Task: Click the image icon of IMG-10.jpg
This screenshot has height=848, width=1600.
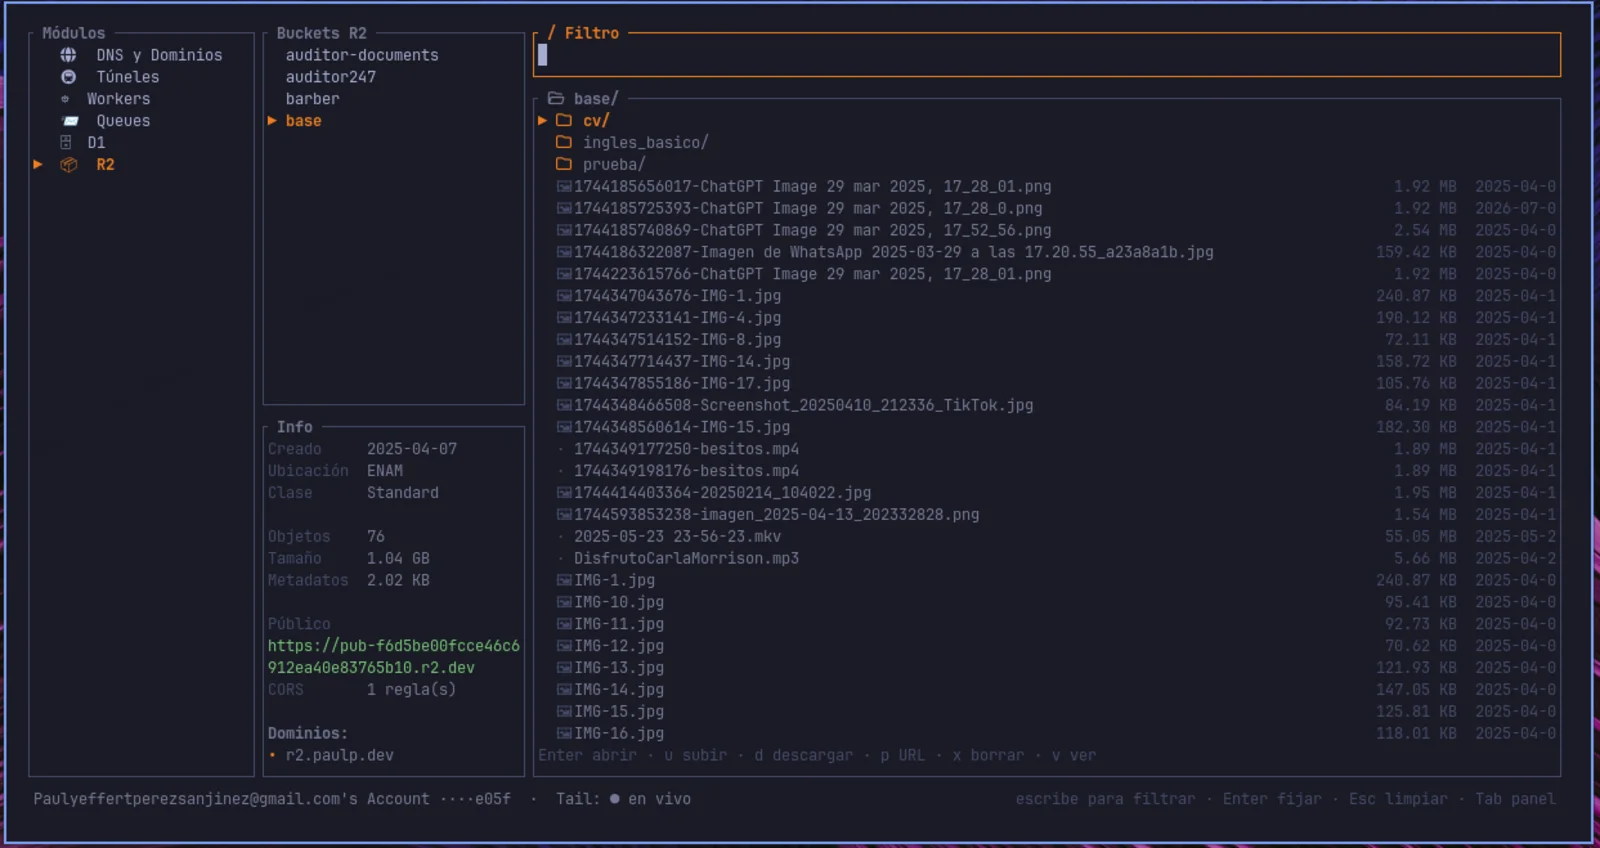Action: pos(564,602)
